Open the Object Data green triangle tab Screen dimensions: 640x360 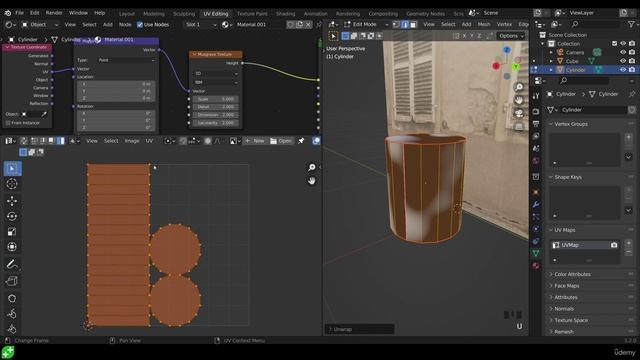(536, 253)
